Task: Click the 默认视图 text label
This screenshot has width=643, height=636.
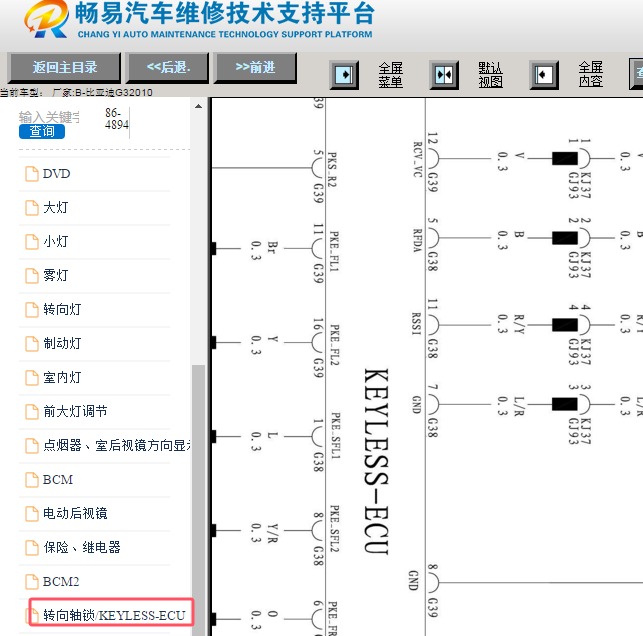Action: point(490,75)
